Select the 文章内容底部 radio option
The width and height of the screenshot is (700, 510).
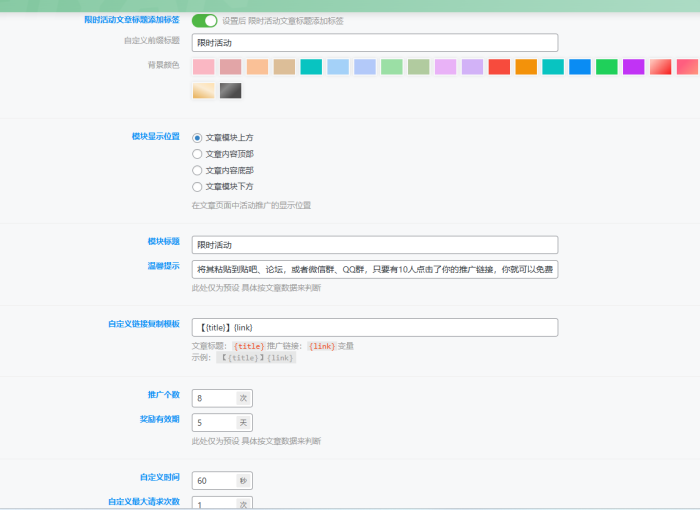[x=197, y=170]
